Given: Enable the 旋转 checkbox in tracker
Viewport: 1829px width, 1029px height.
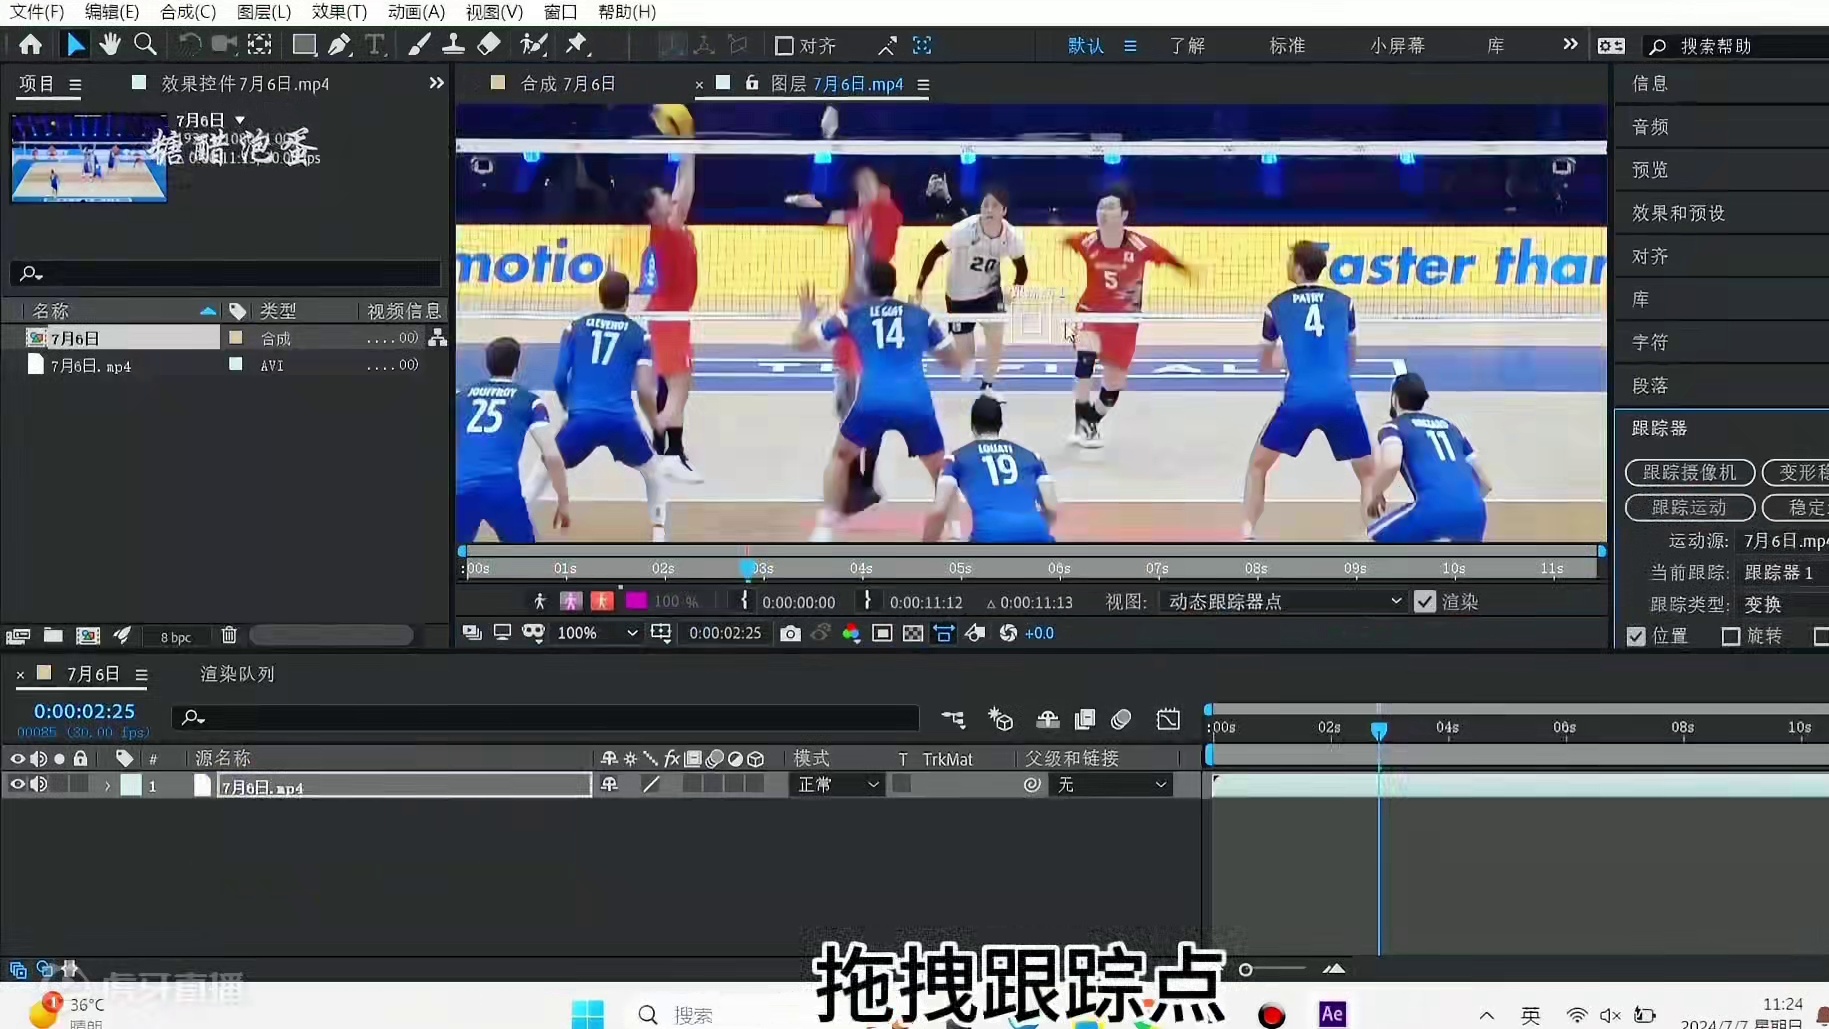Looking at the screenshot, I should tap(1731, 636).
